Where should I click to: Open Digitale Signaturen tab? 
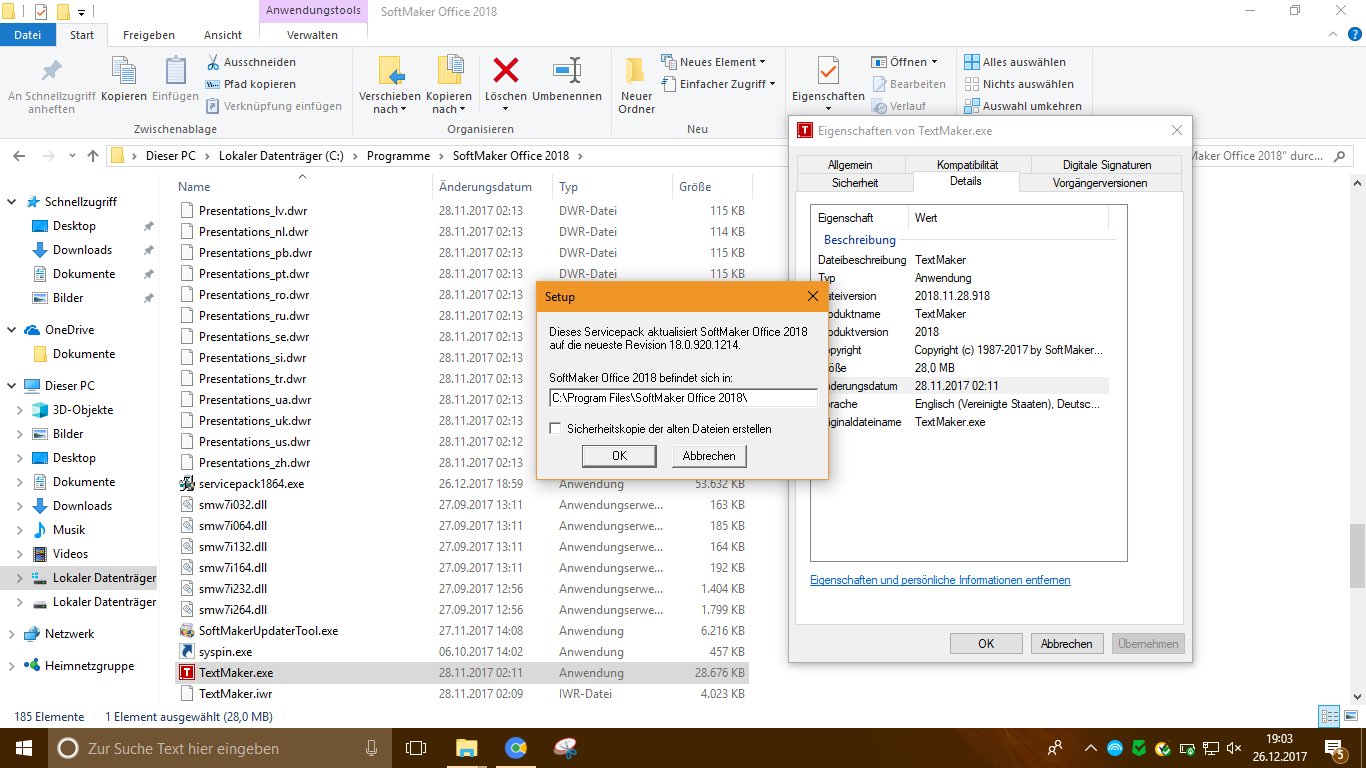point(1107,165)
